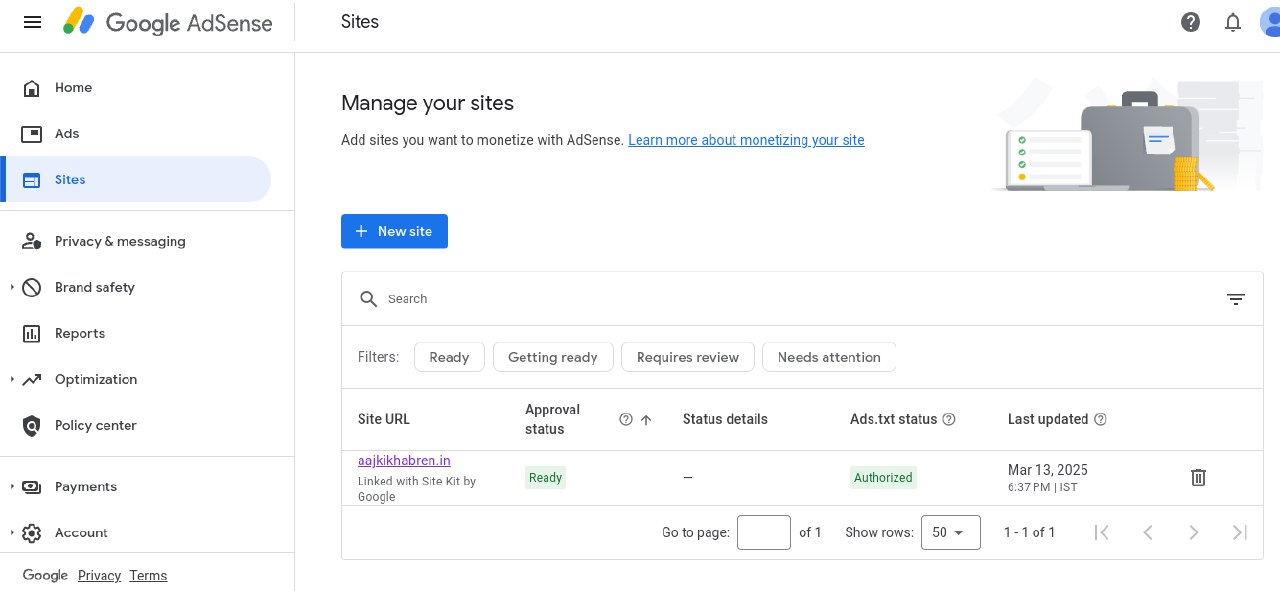Toggle the Ready filter chip
Screen dimensions: 1280x591
click(x=449, y=357)
